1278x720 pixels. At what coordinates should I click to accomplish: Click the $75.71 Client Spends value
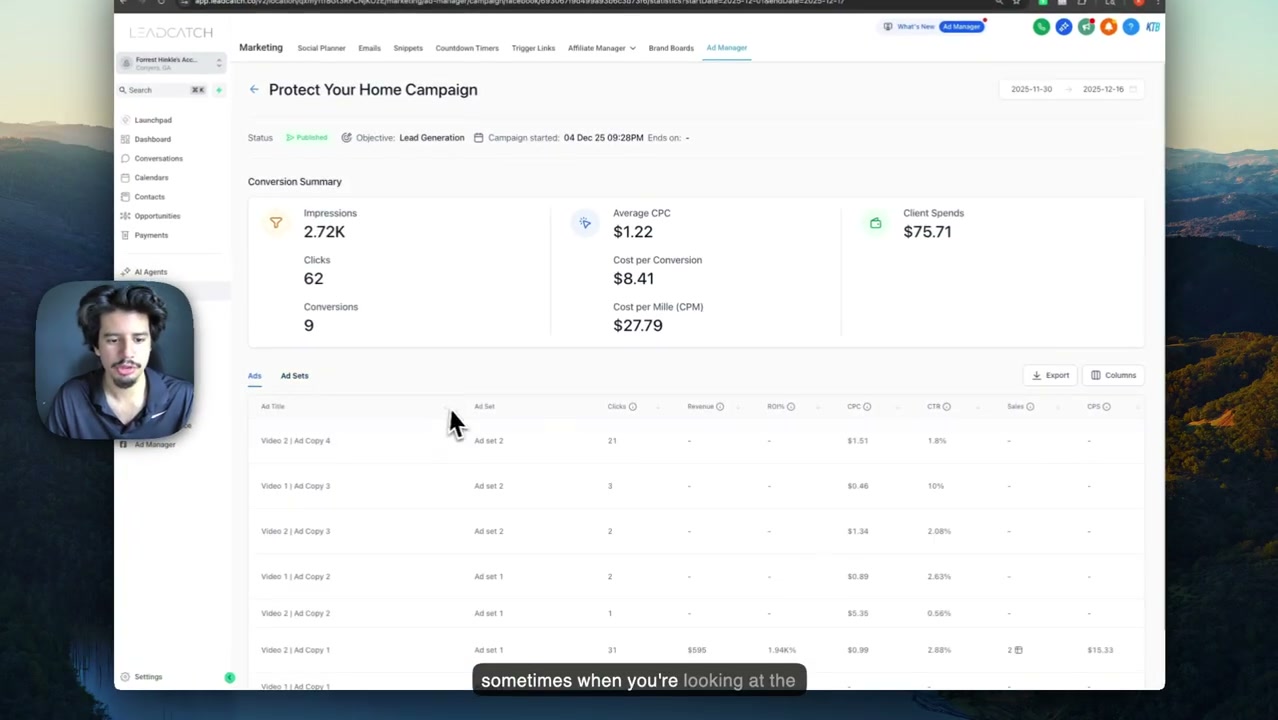point(927,232)
